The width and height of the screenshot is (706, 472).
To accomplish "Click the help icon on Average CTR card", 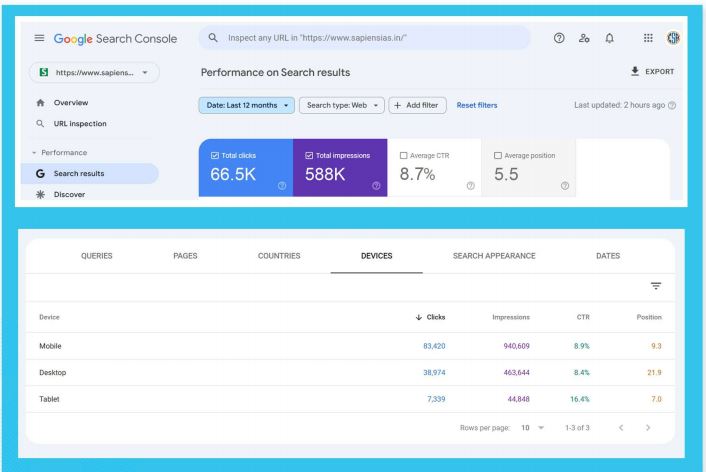I will tap(471, 186).
